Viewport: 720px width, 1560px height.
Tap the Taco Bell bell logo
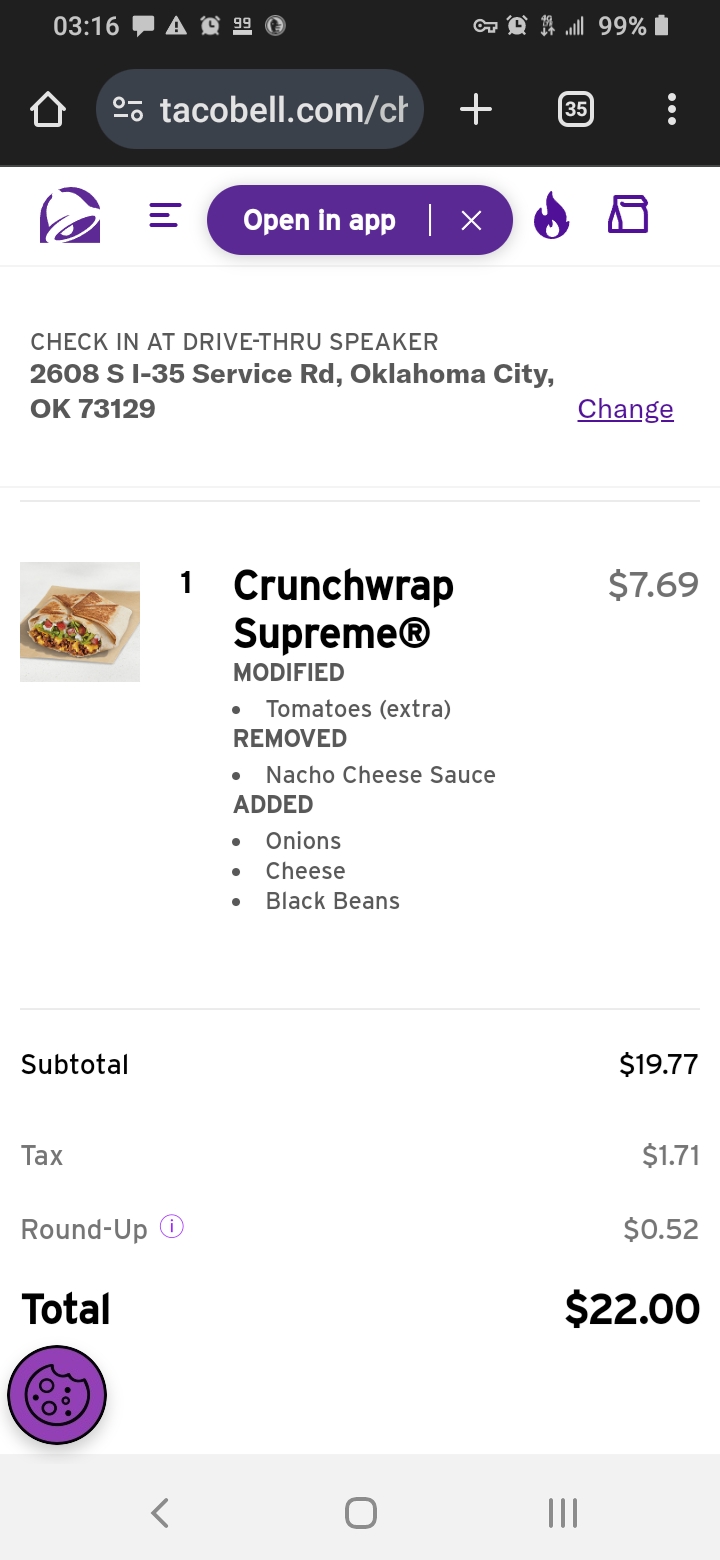pos(70,216)
